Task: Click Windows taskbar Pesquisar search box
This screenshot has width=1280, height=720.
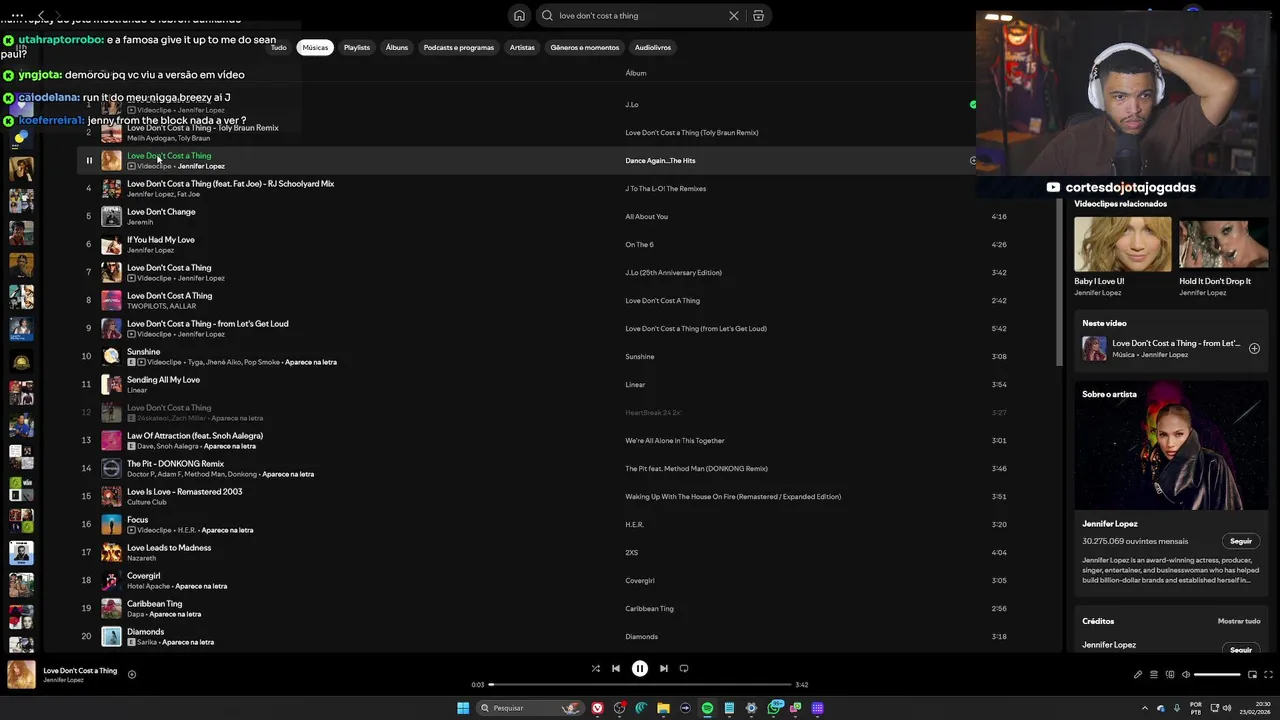Action: coord(530,708)
